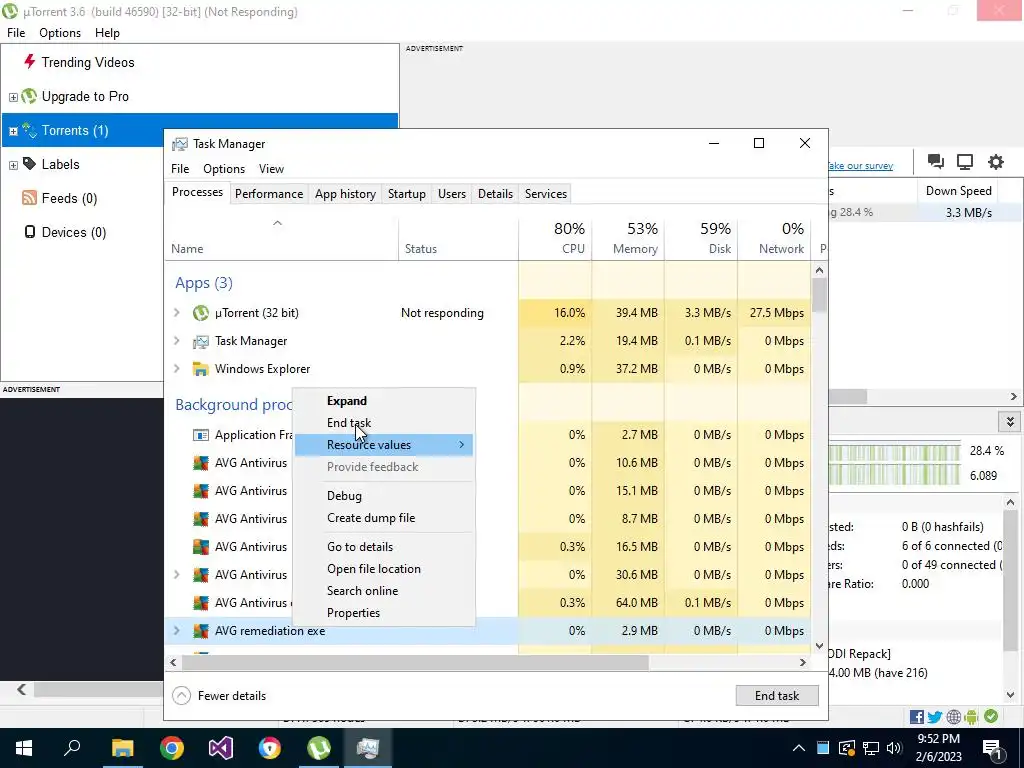Image resolution: width=1024 pixels, height=768 pixels.
Task: Click the AVG remediation exe icon
Action: click(x=200, y=631)
